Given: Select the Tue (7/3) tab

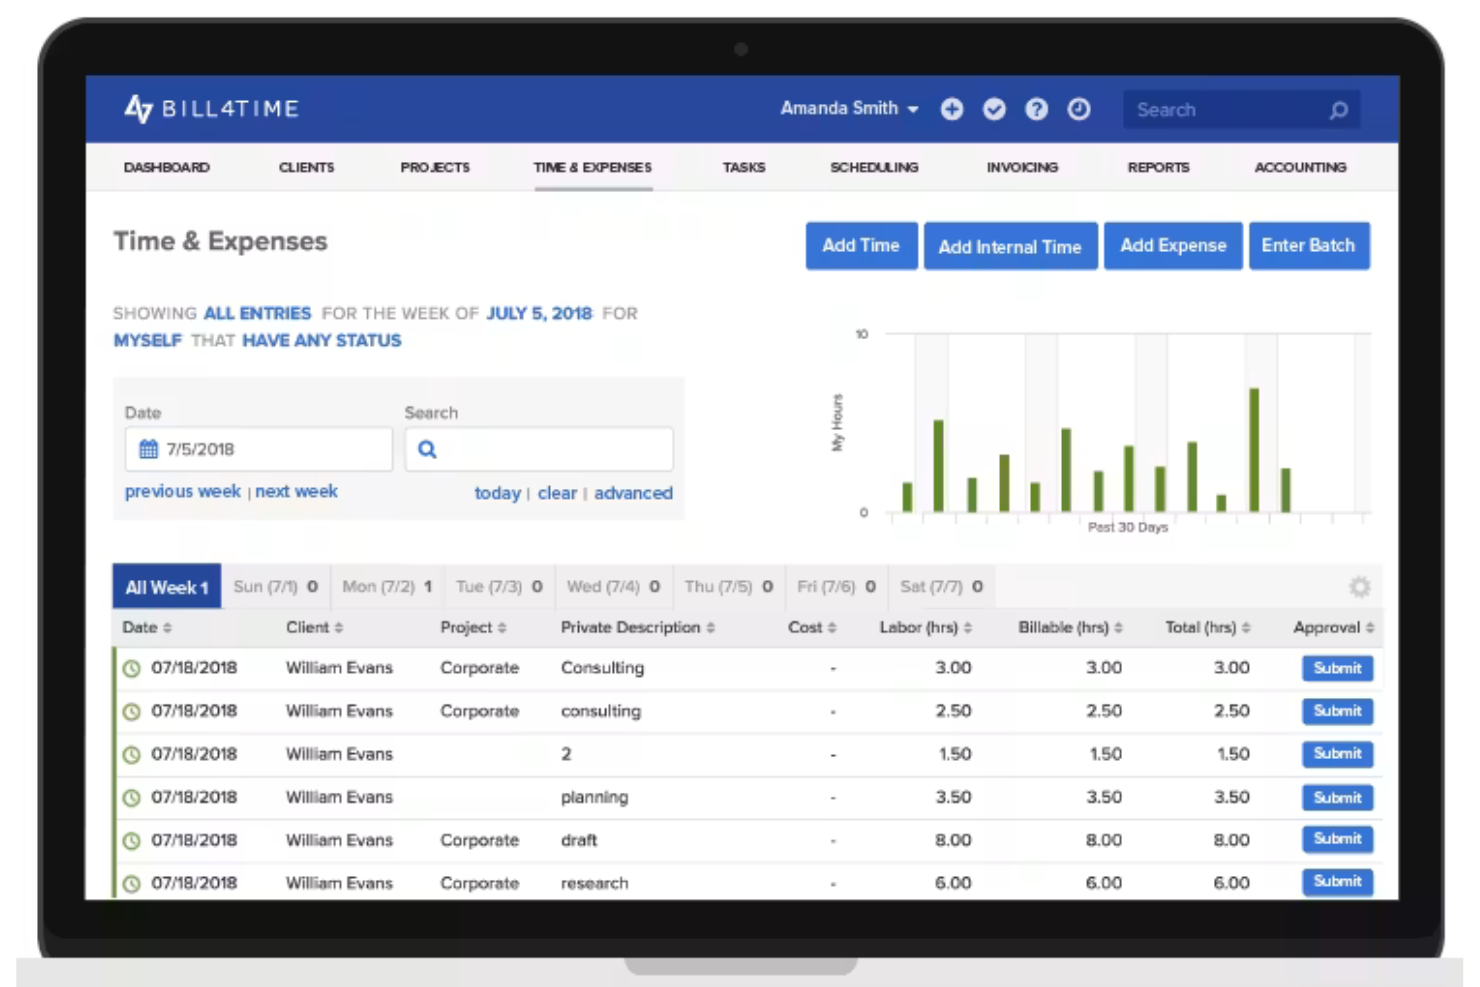Looking at the screenshot, I should click(x=499, y=587).
